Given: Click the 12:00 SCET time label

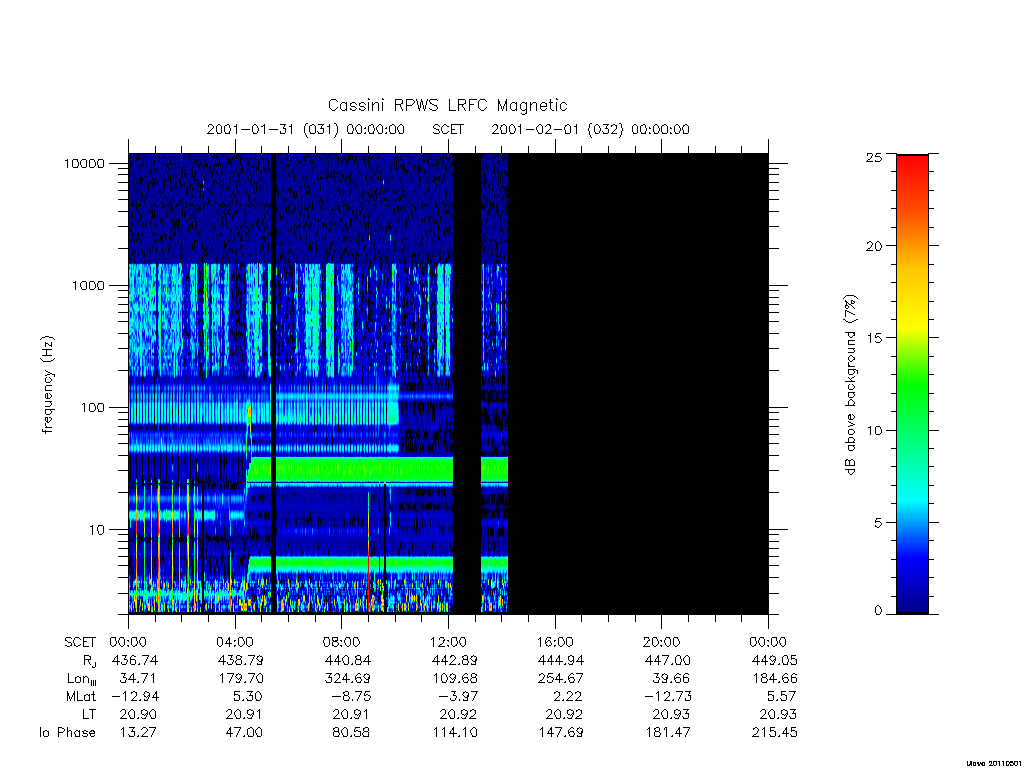Looking at the screenshot, I should tap(448, 642).
